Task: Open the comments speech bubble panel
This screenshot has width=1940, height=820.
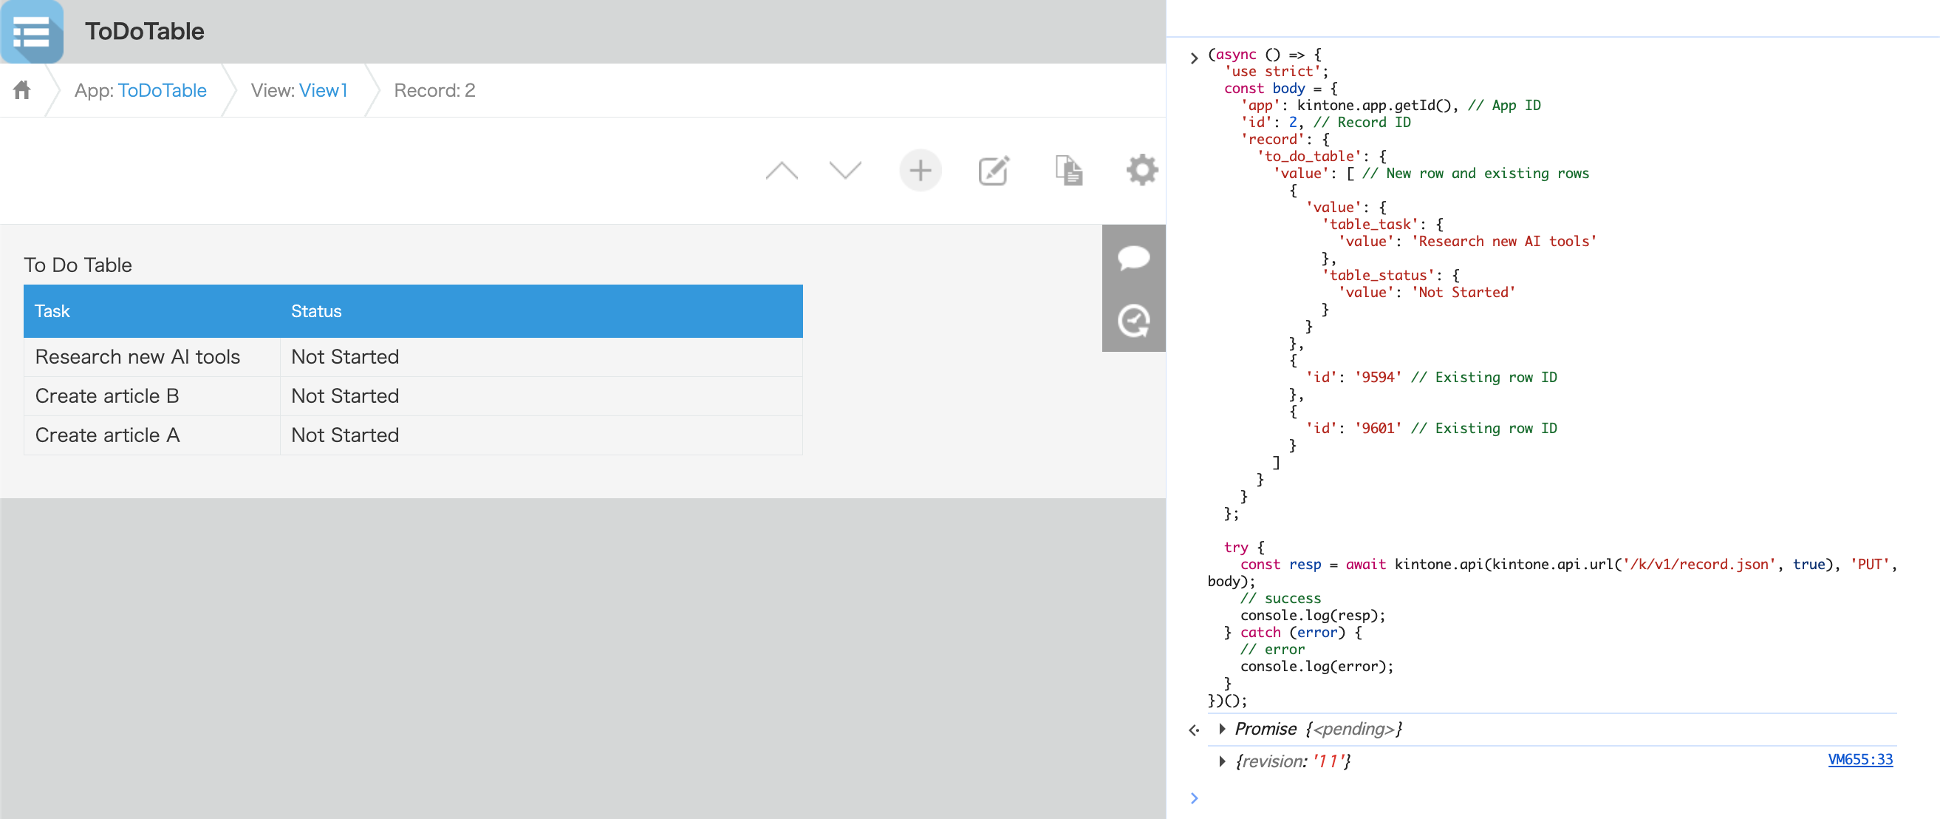Action: pyautogui.click(x=1134, y=258)
